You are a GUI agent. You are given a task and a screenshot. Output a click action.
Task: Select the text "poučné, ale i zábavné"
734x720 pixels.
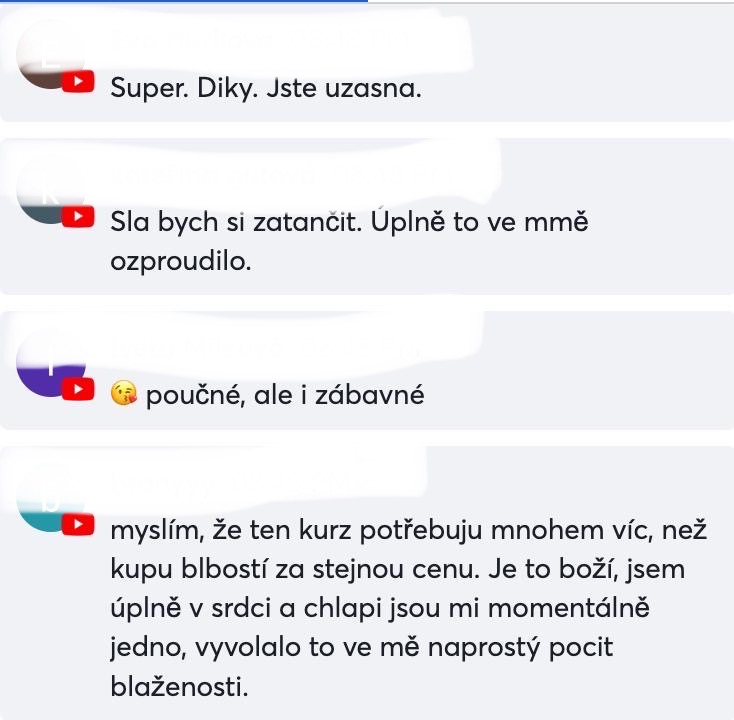[285, 395]
